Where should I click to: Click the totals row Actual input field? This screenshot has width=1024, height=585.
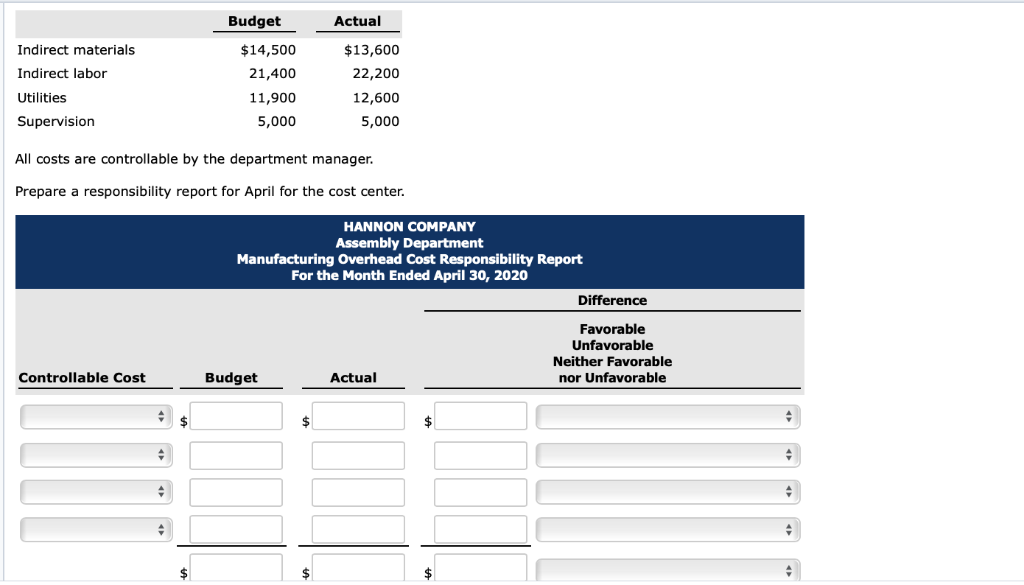point(357,568)
